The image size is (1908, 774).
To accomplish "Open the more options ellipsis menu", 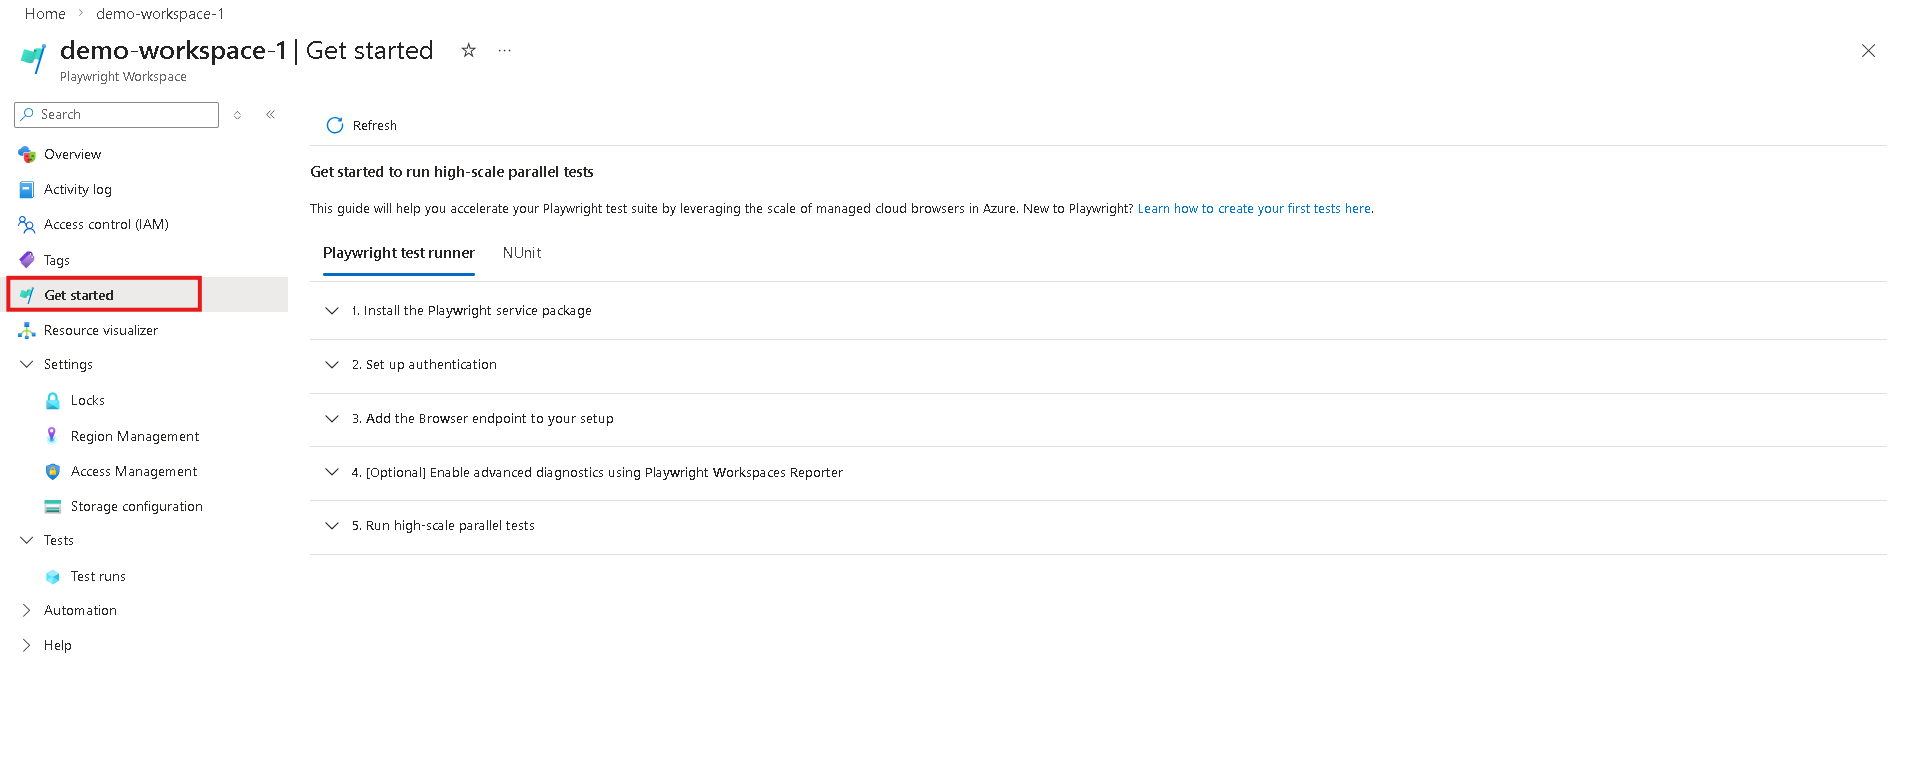I will click(505, 50).
